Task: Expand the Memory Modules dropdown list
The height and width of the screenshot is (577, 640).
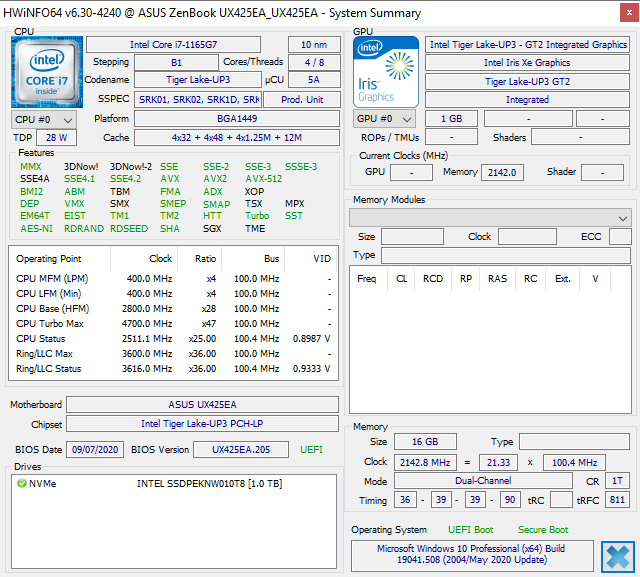Action: click(490, 217)
